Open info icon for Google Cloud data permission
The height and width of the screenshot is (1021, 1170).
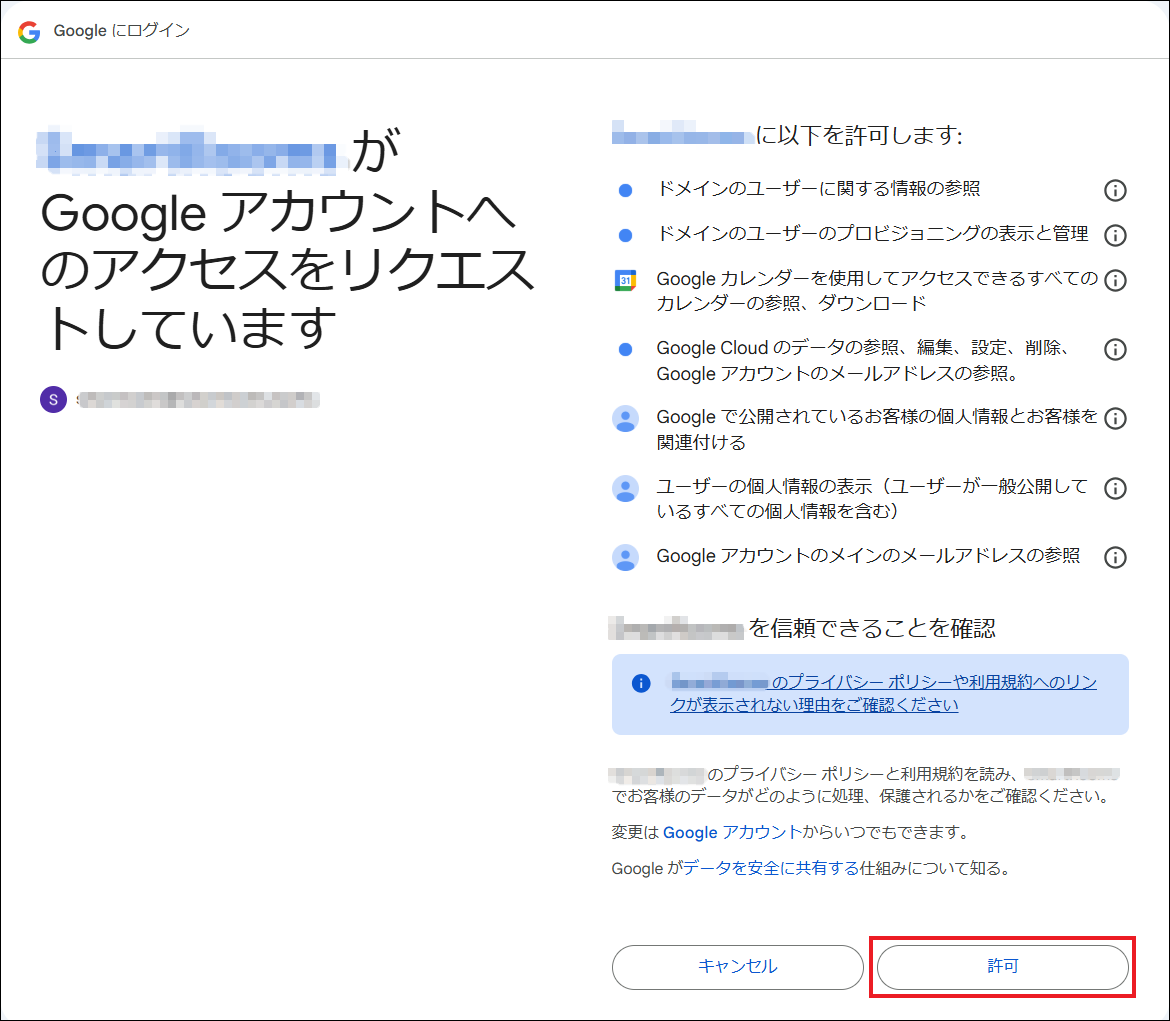(1115, 349)
